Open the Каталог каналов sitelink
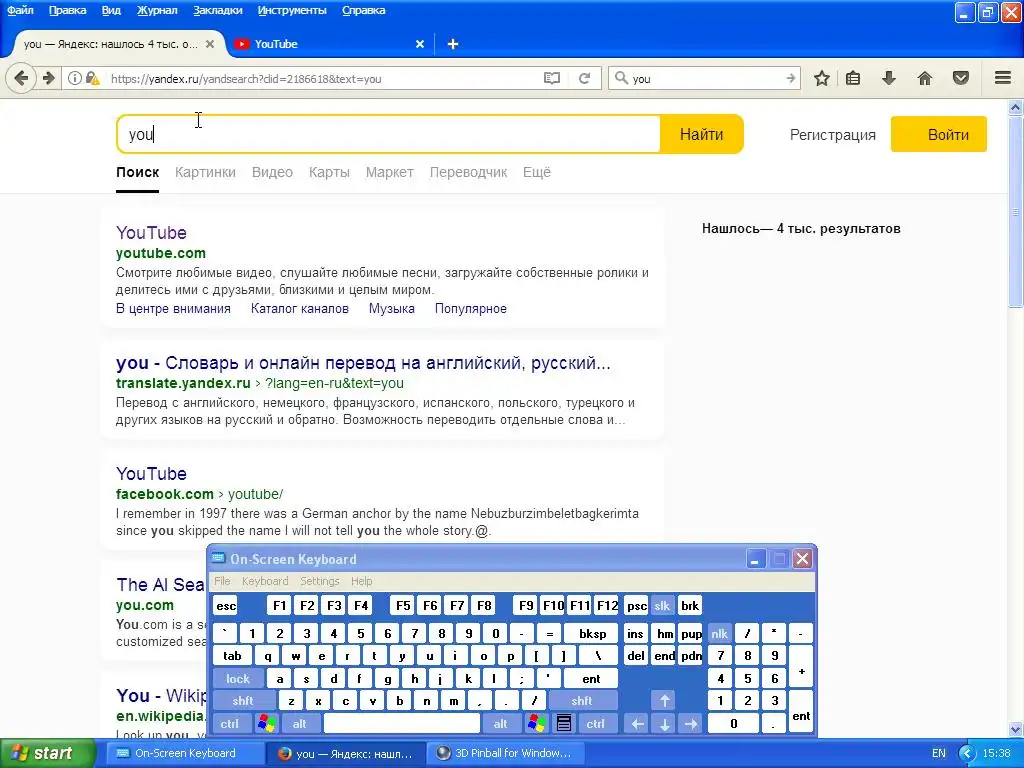 300,309
